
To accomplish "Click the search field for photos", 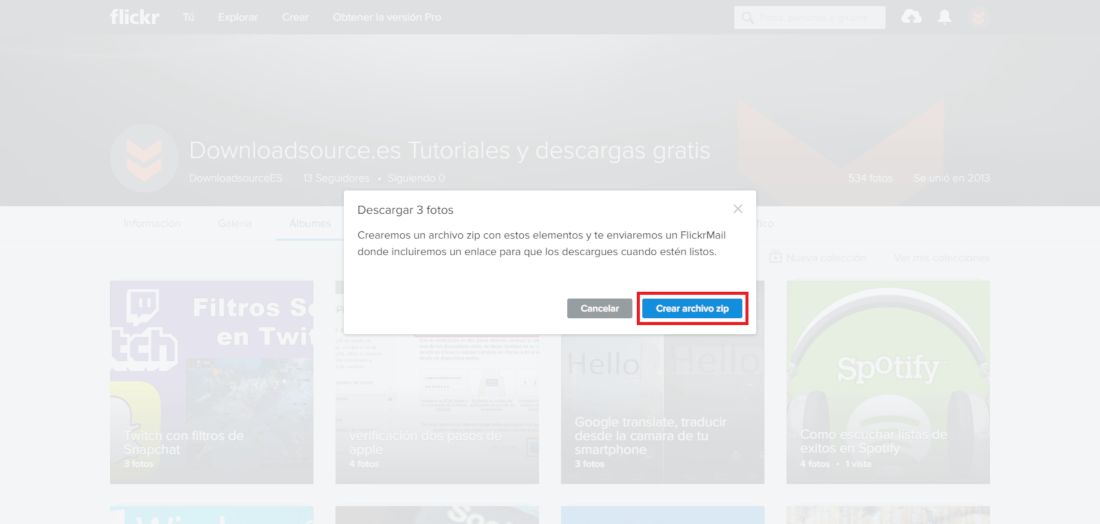I will coord(810,18).
